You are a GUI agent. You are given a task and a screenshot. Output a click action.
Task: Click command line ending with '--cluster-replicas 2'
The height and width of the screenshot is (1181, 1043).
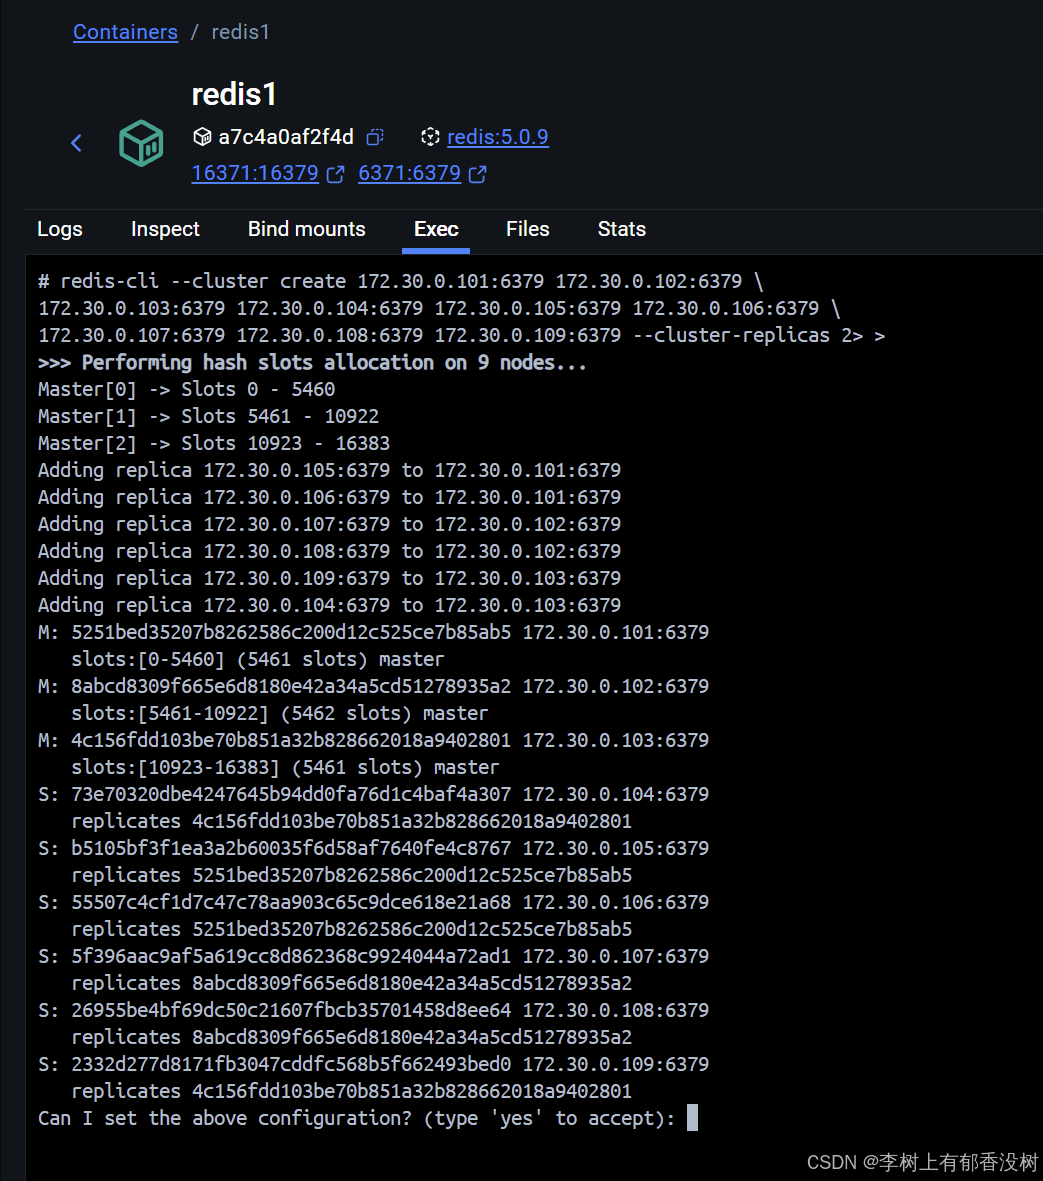coord(462,335)
